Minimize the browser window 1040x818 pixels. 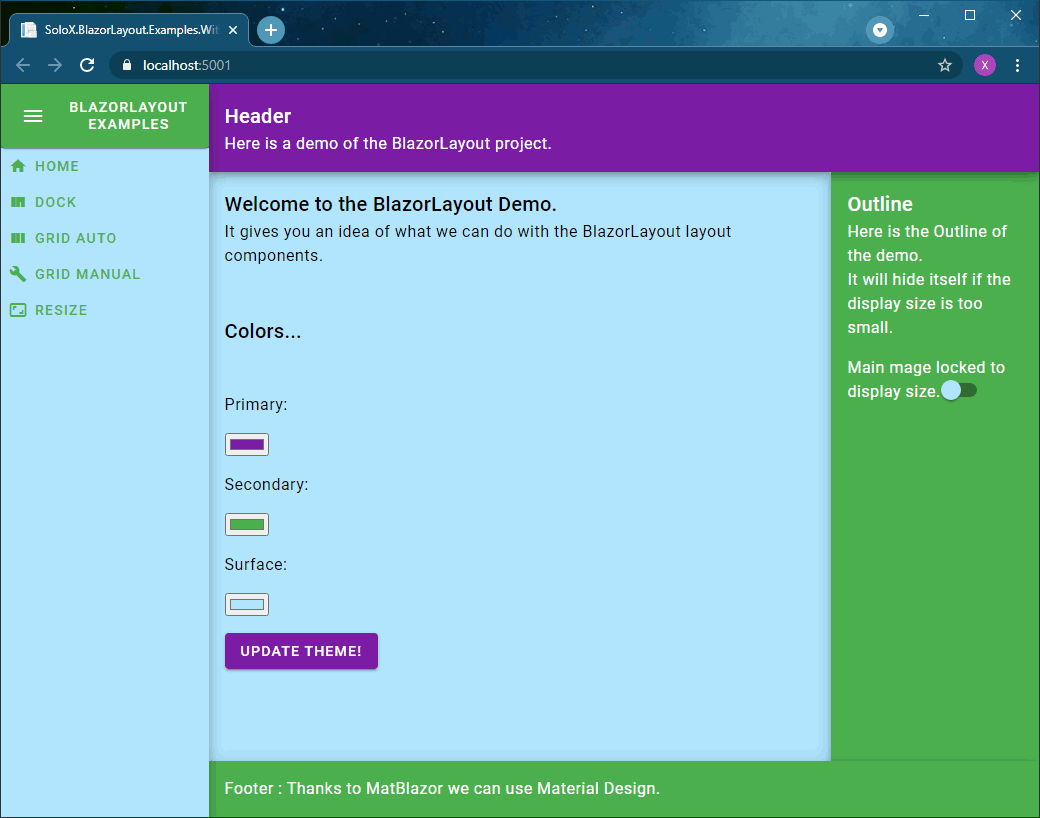(923, 15)
